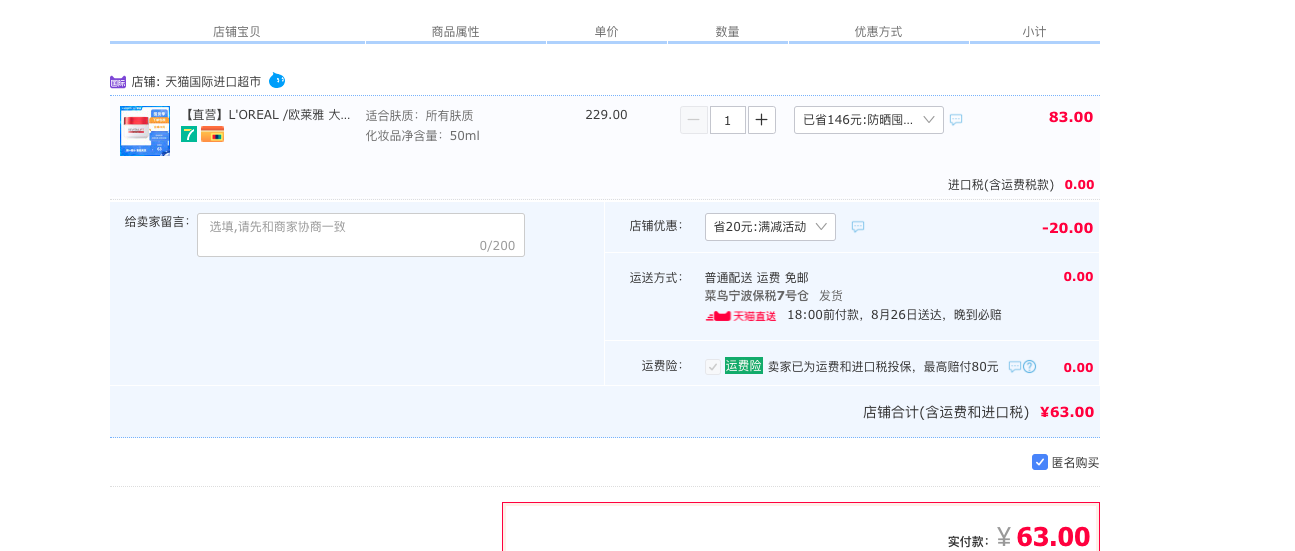
Task: Click the 进口税(含运费税款) label
Action: [x=1001, y=185]
